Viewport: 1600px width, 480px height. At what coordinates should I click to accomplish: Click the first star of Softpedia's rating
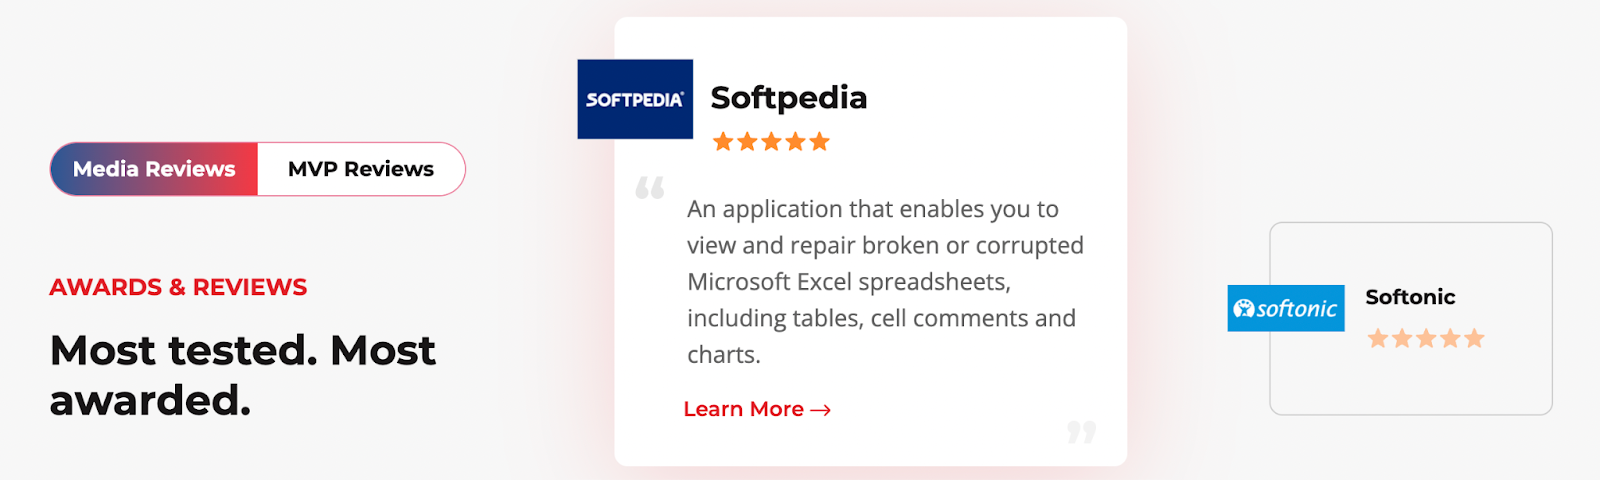pos(723,142)
